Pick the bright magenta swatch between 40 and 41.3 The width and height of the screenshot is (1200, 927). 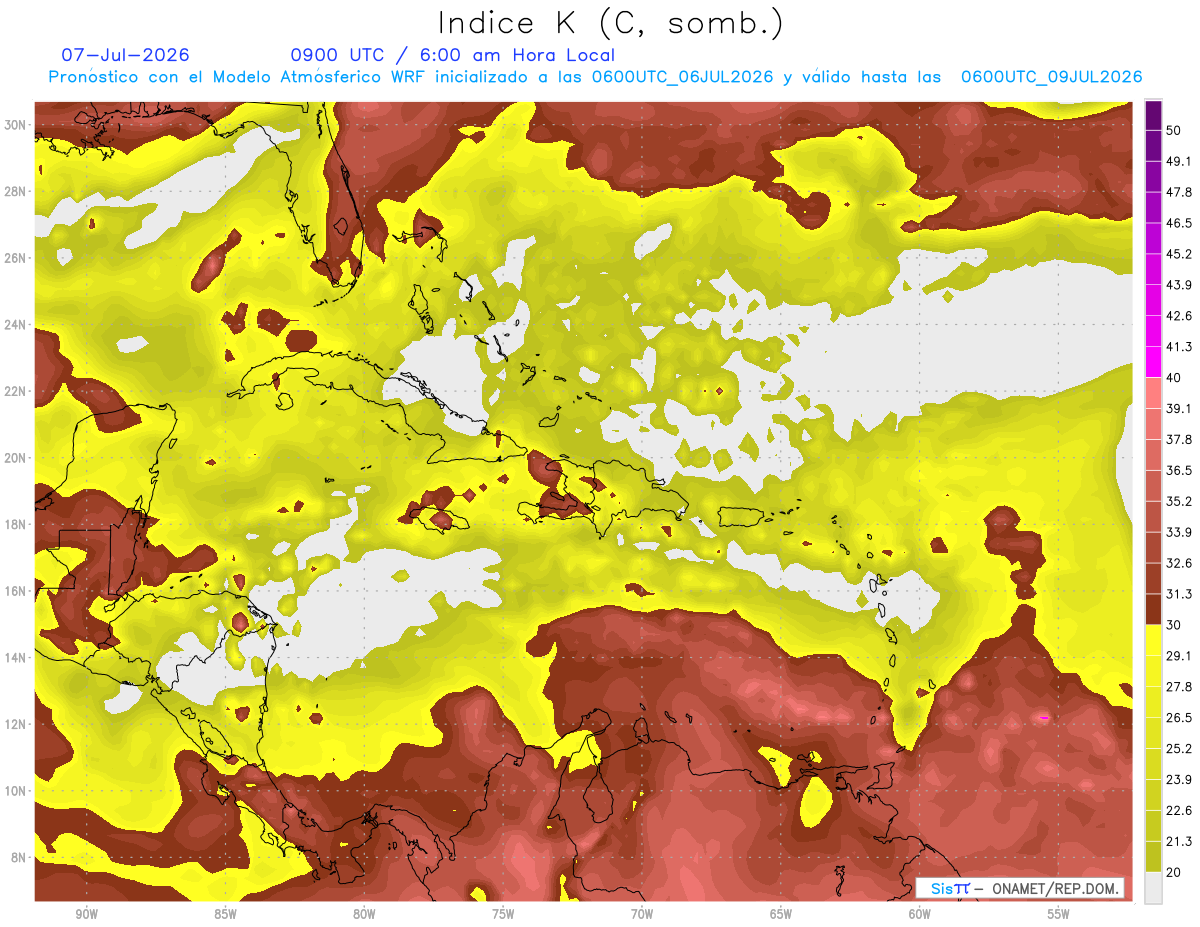coord(1153,361)
